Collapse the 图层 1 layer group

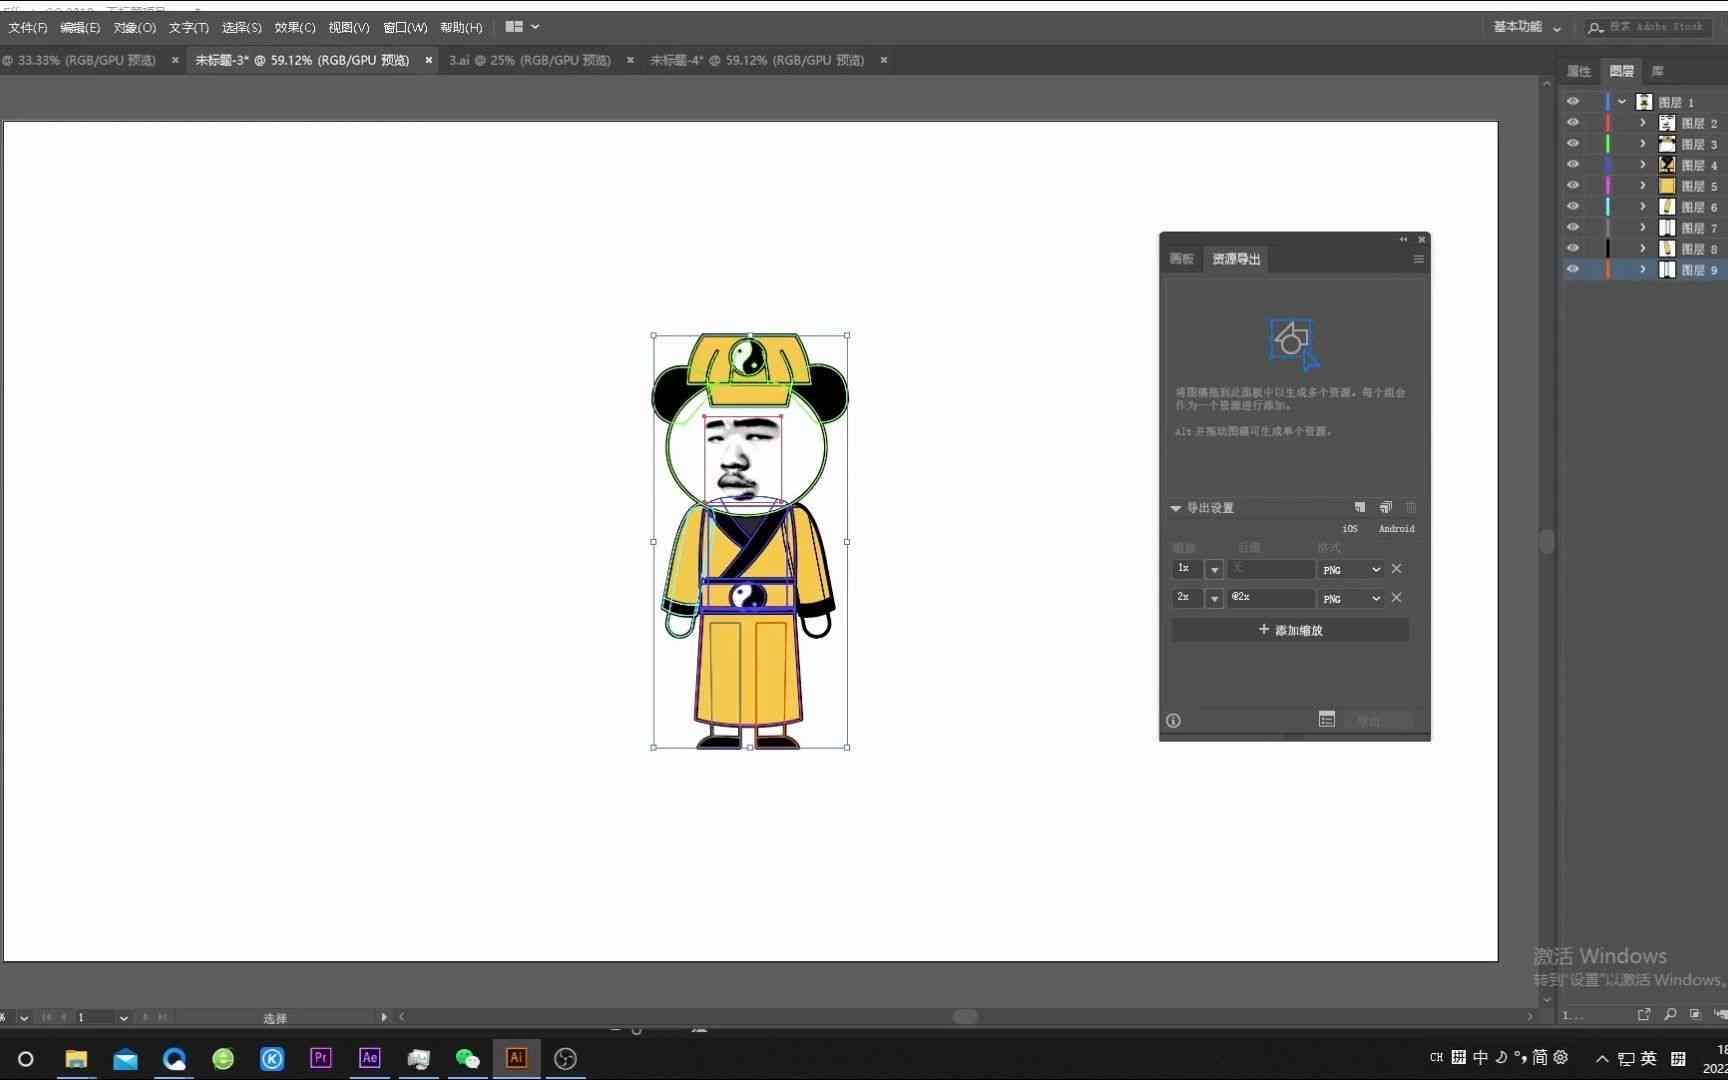click(x=1622, y=102)
